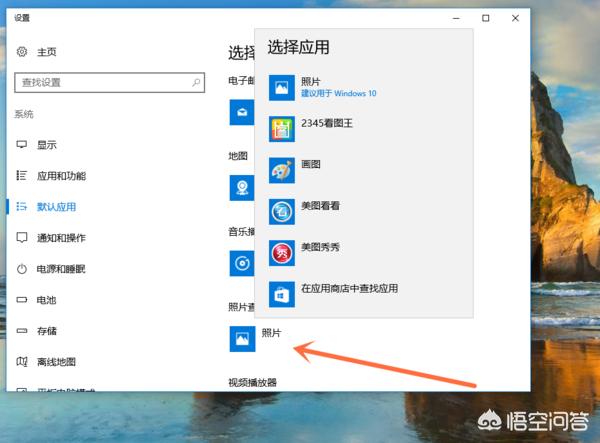The image size is (600, 443).
Task: Open 应用和功能 settings
Action: coord(61,176)
